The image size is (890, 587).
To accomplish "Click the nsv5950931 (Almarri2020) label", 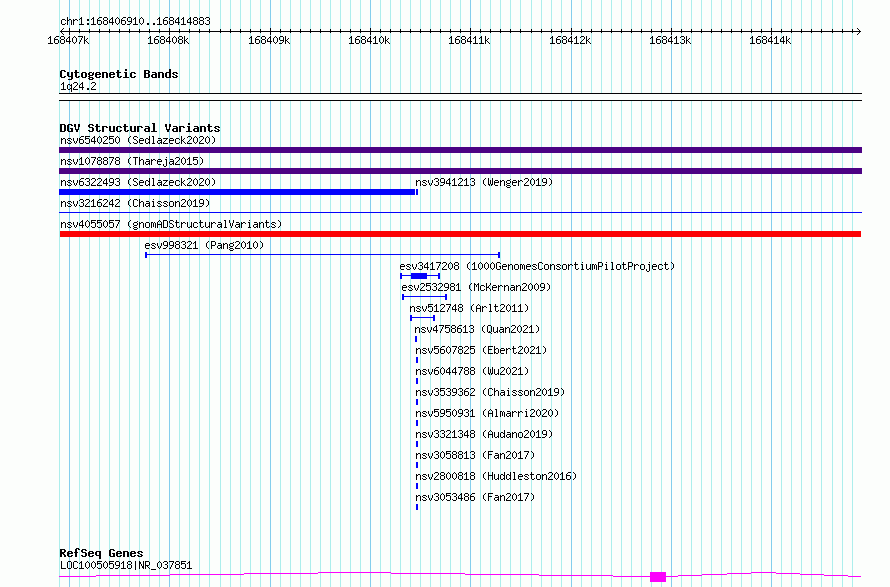I will (x=487, y=413).
